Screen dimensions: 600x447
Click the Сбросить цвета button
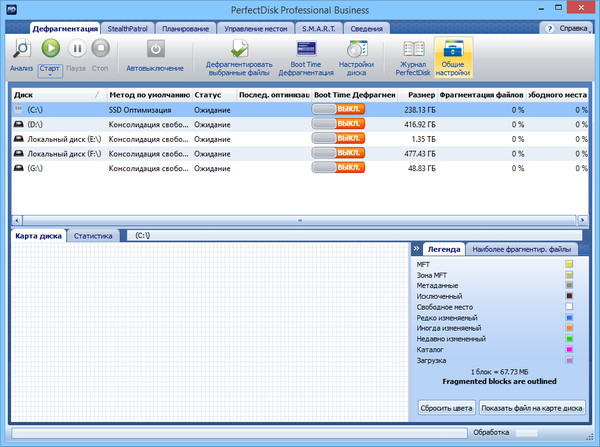click(x=446, y=407)
